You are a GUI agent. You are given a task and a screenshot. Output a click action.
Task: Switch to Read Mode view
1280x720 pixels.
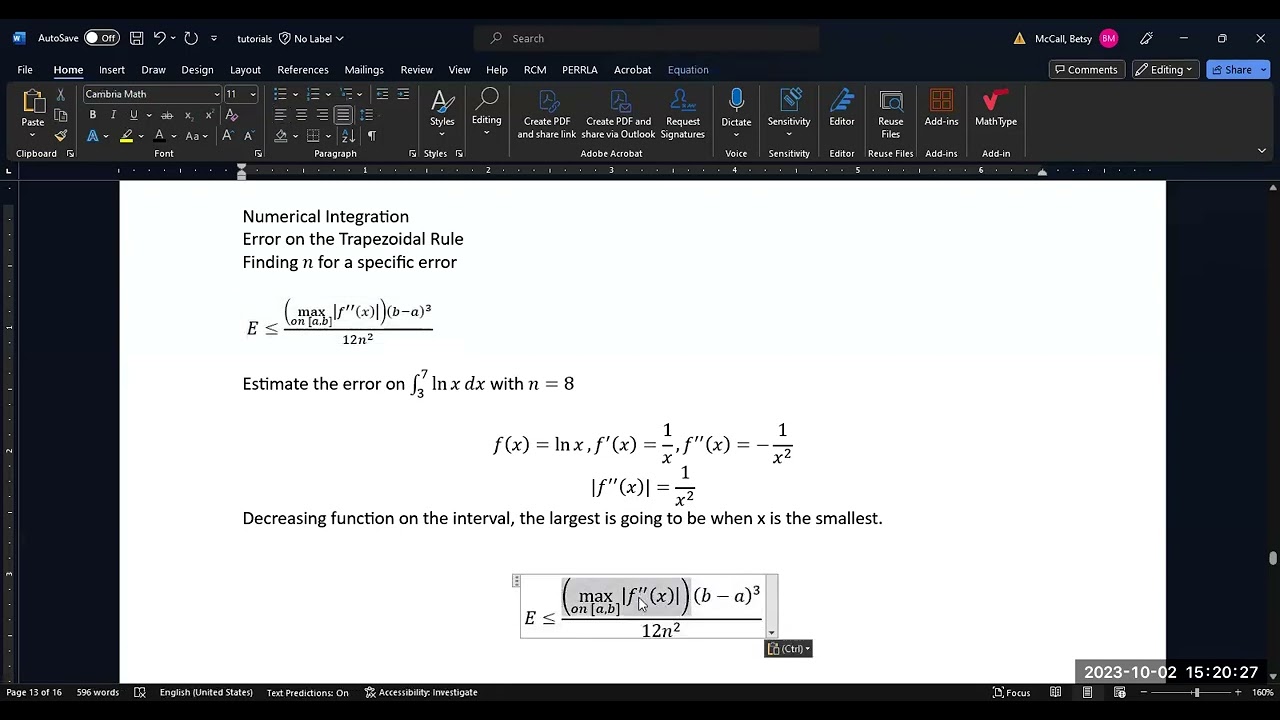tap(1055, 692)
